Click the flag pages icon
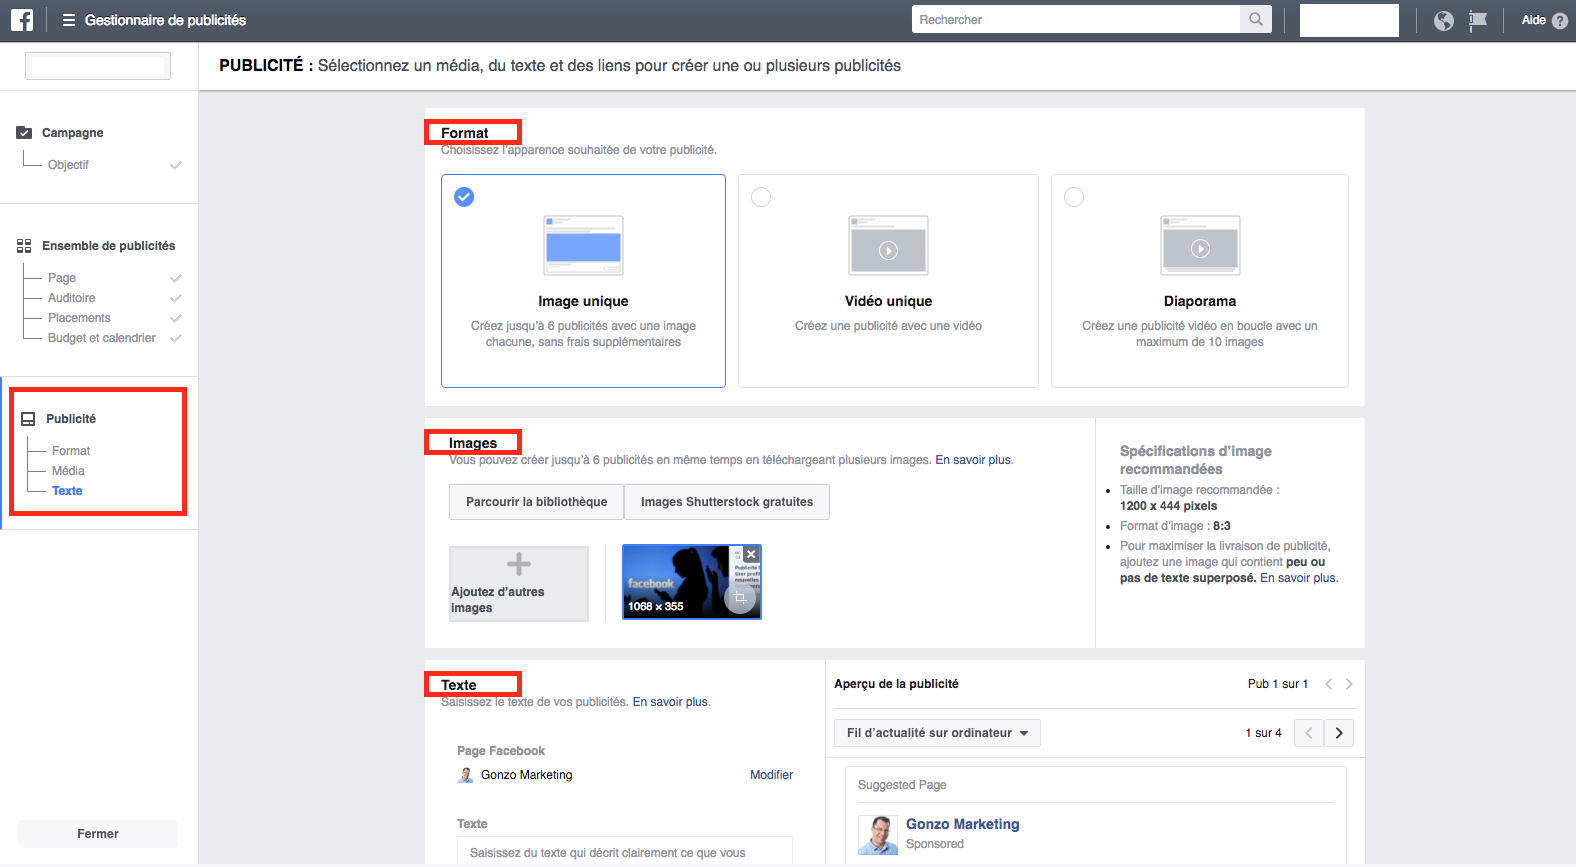Image resolution: width=1576 pixels, height=867 pixels. tap(1478, 20)
